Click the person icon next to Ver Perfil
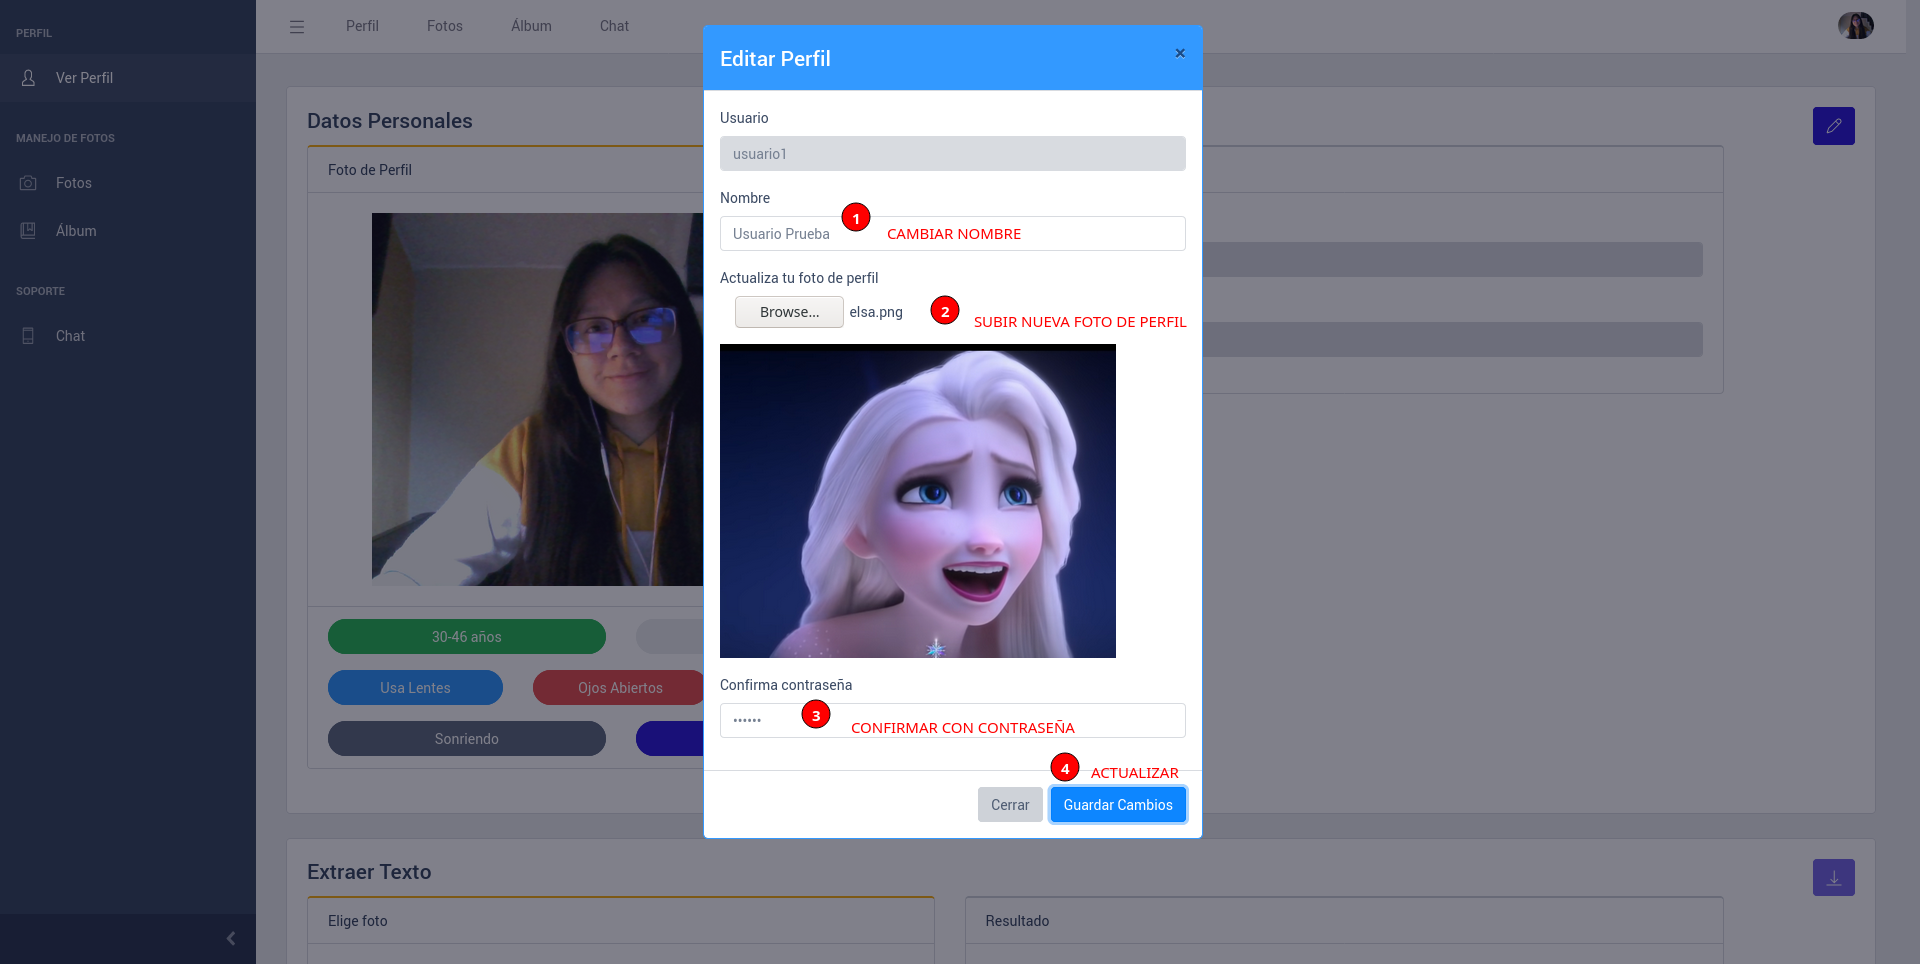This screenshot has width=1920, height=964. (x=28, y=78)
